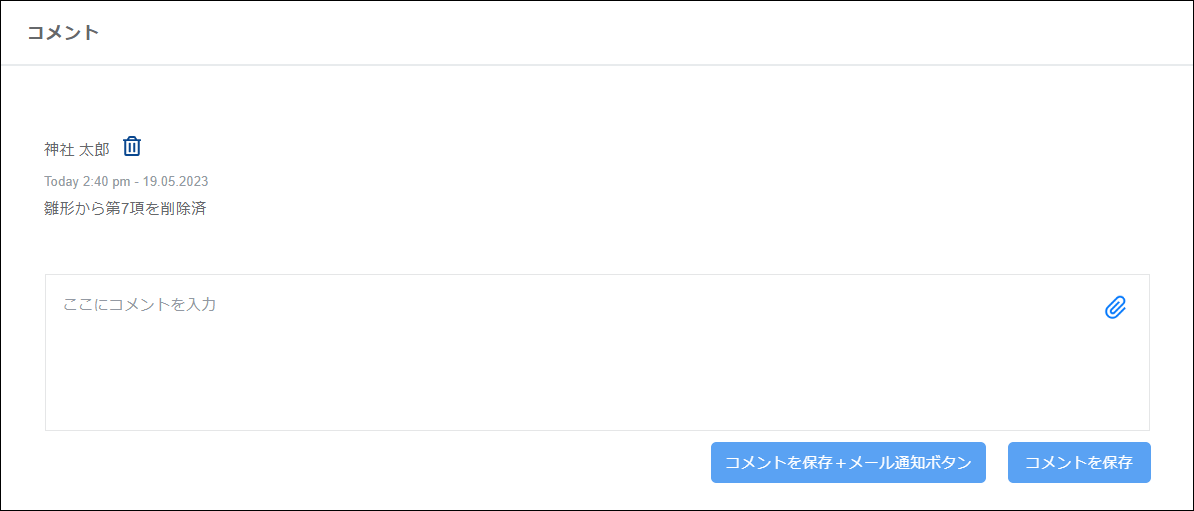The height and width of the screenshot is (511, 1194).
Task: Click コメントを保存+メール通知ボタン
Action: click(848, 463)
